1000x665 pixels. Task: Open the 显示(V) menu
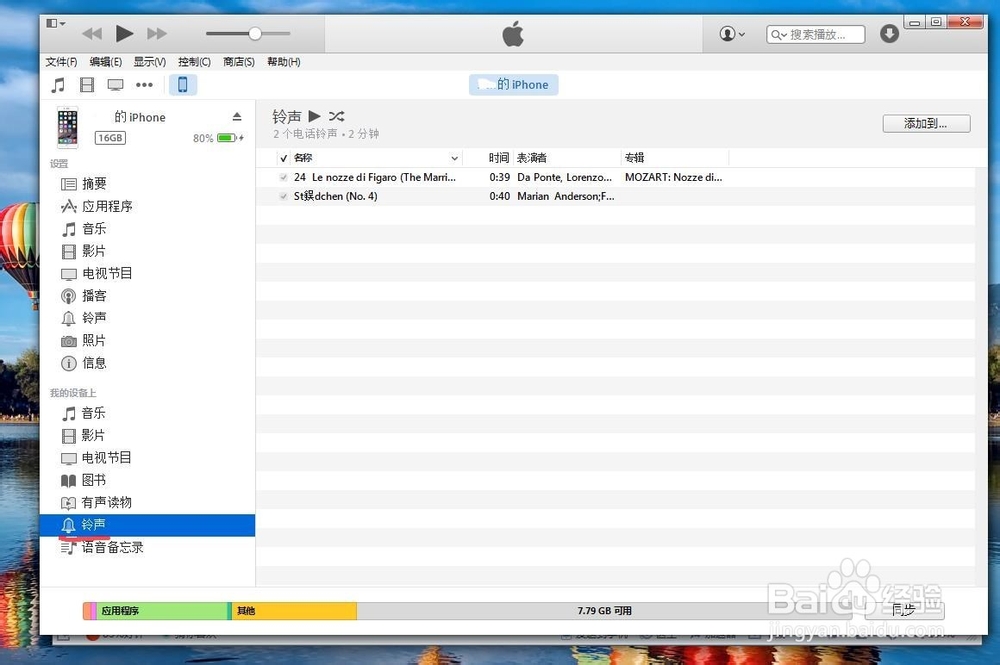pyautogui.click(x=150, y=62)
